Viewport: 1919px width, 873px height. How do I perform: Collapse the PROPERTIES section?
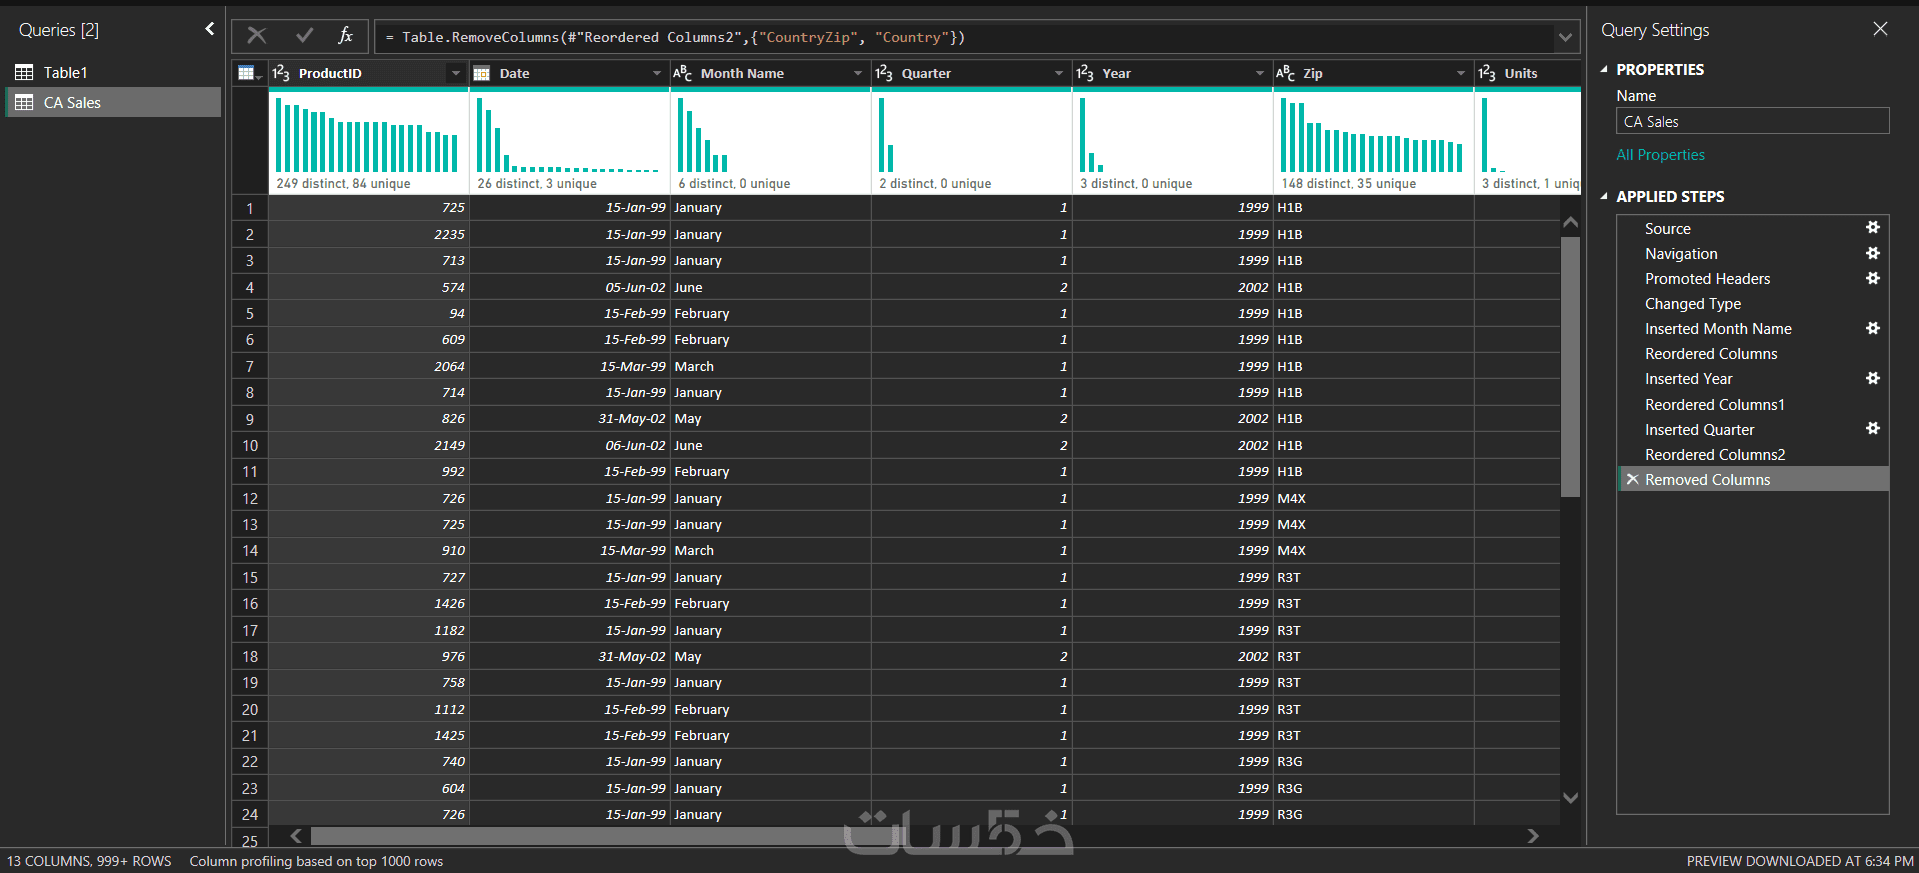pyautogui.click(x=1604, y=70)
